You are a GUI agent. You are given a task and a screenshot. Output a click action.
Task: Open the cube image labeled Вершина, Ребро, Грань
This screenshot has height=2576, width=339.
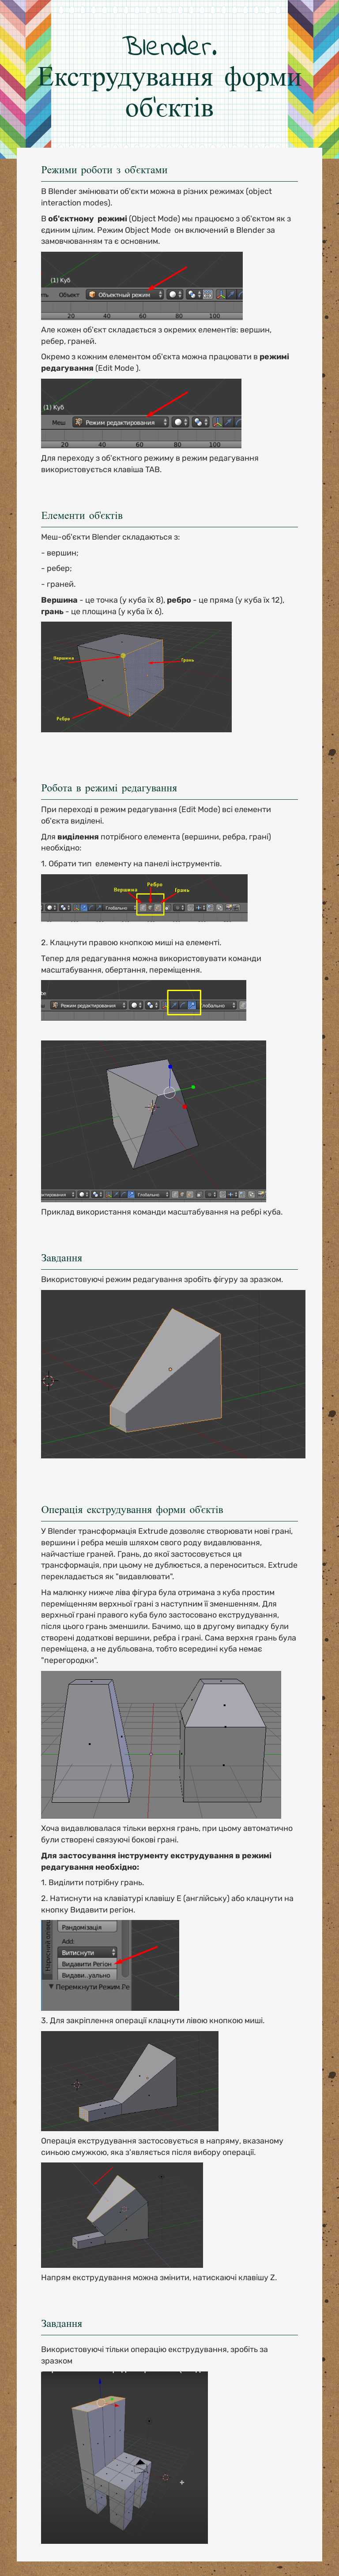[136, 677]
